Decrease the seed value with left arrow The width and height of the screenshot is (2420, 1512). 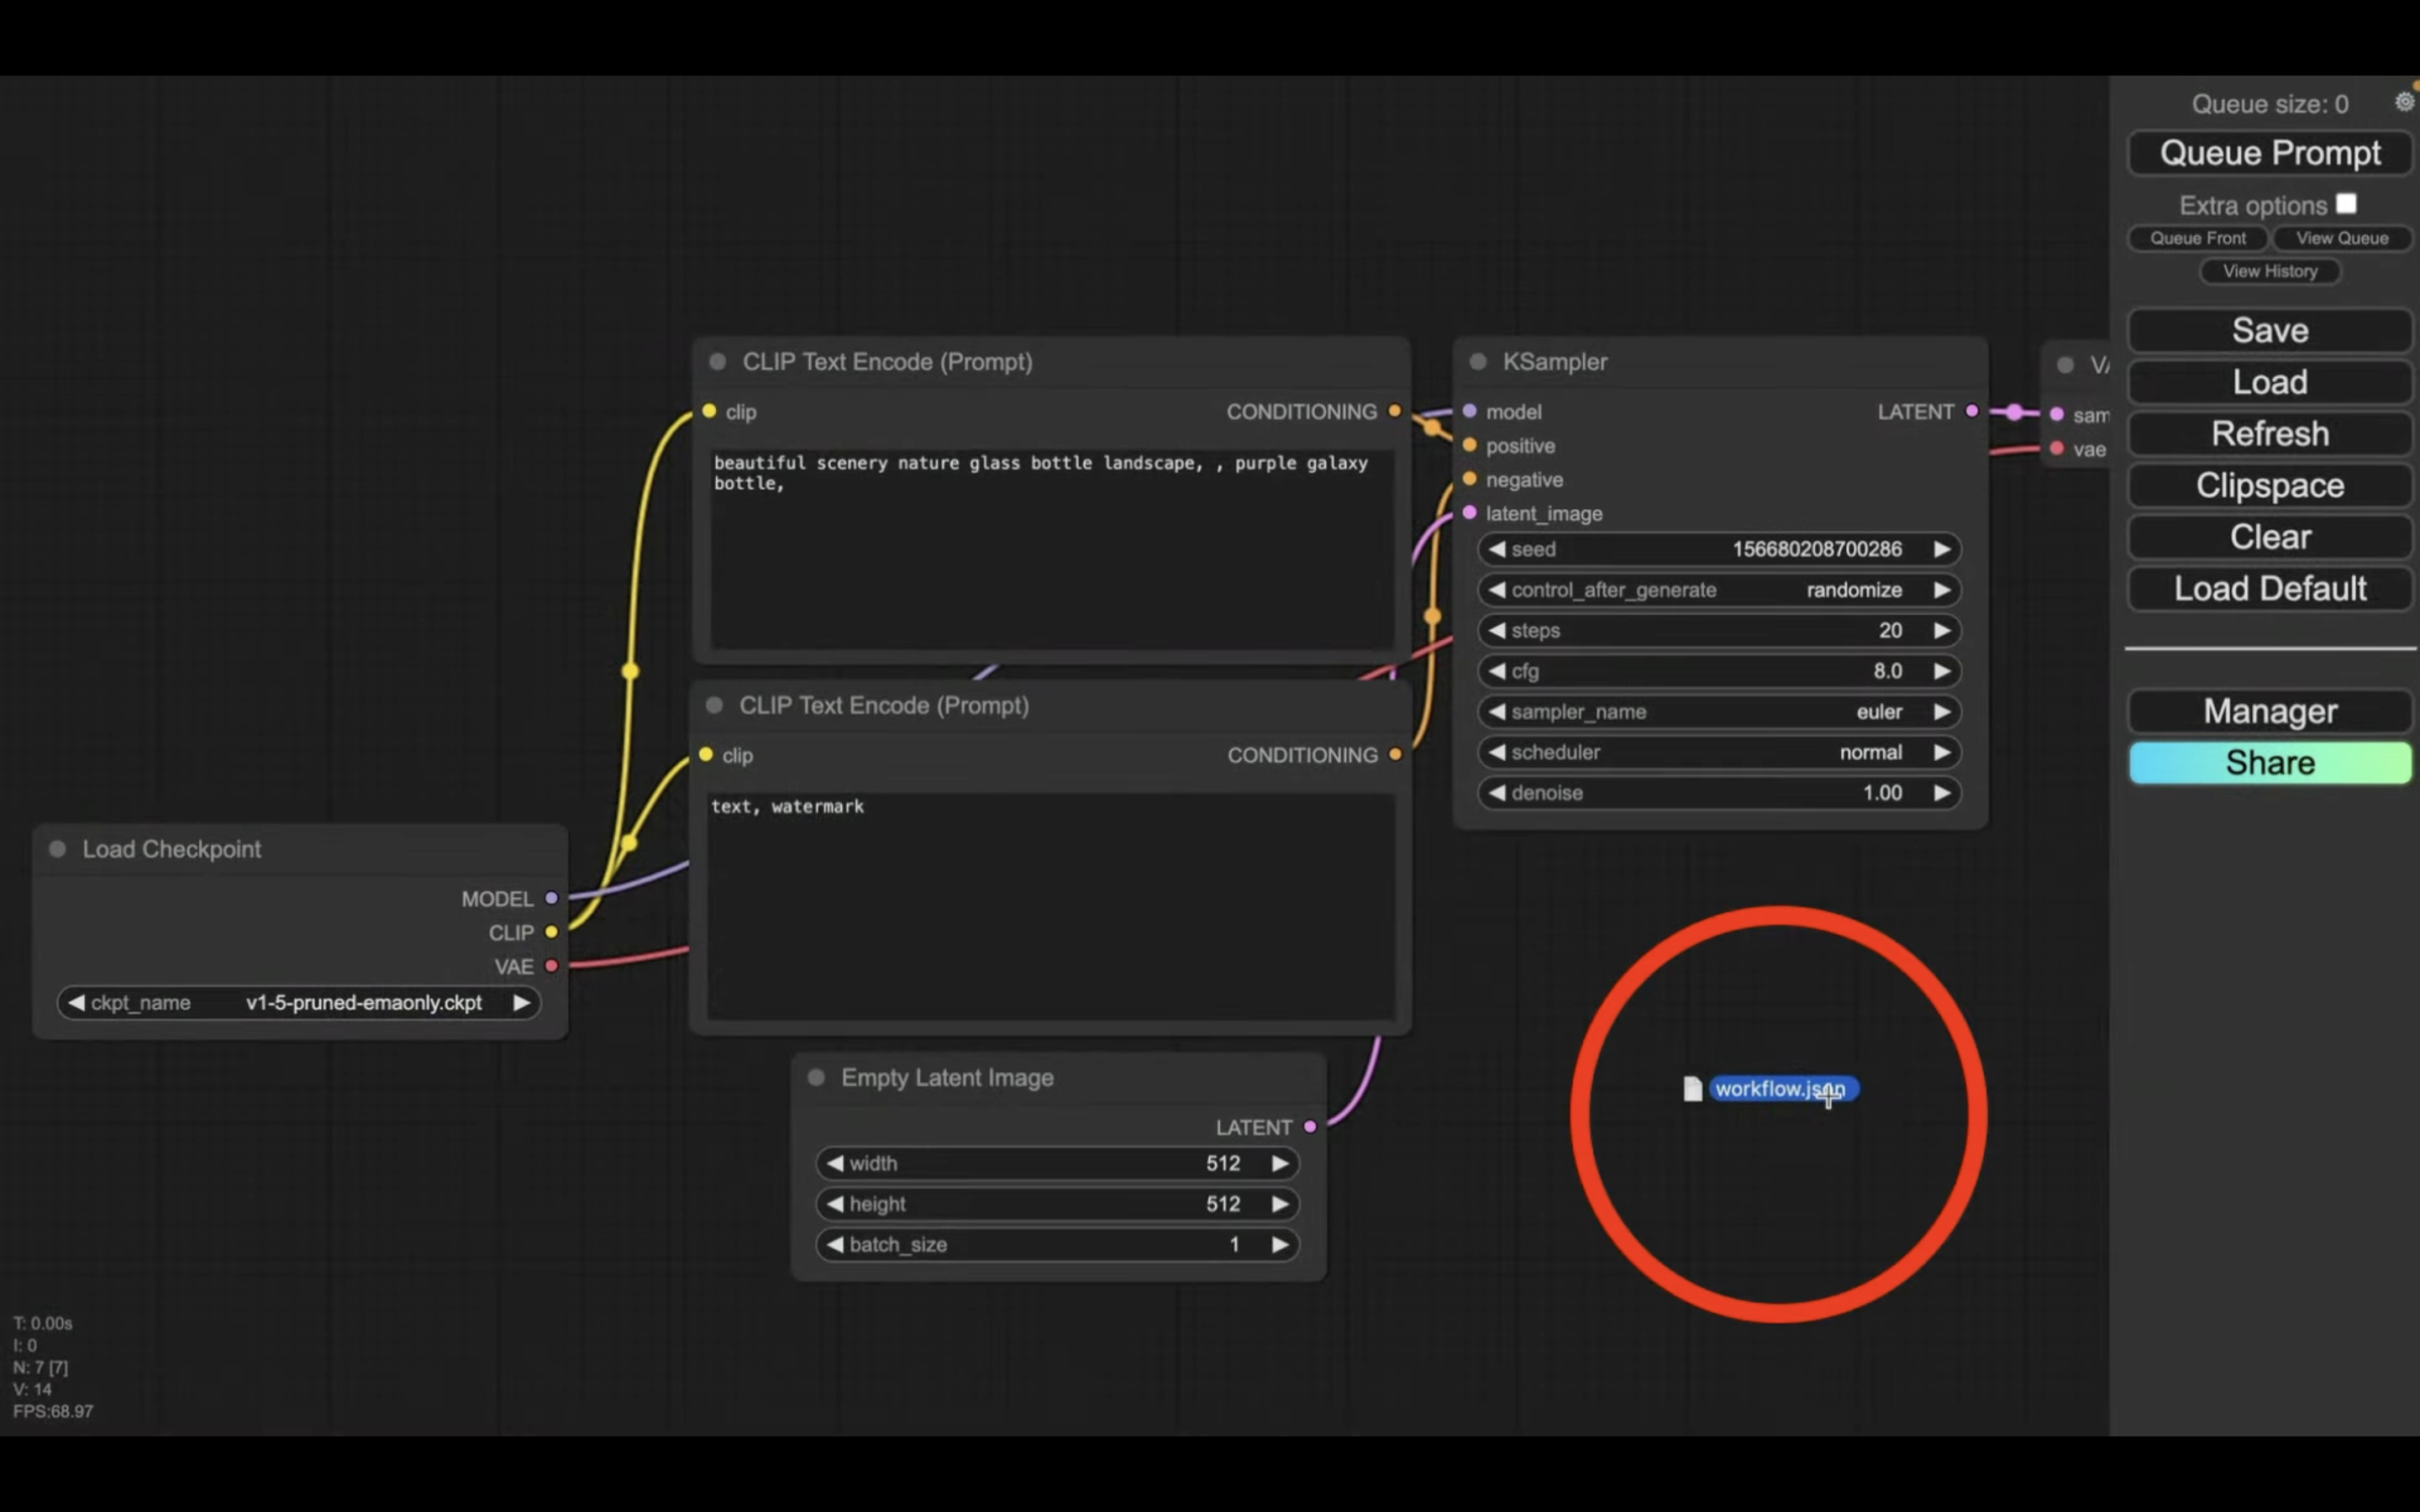[1497, 549]
